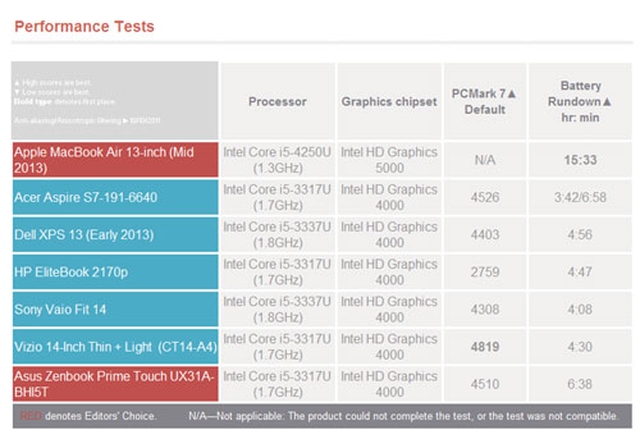Select the Asus Zenbook row's processor cell

pos(278,384)
